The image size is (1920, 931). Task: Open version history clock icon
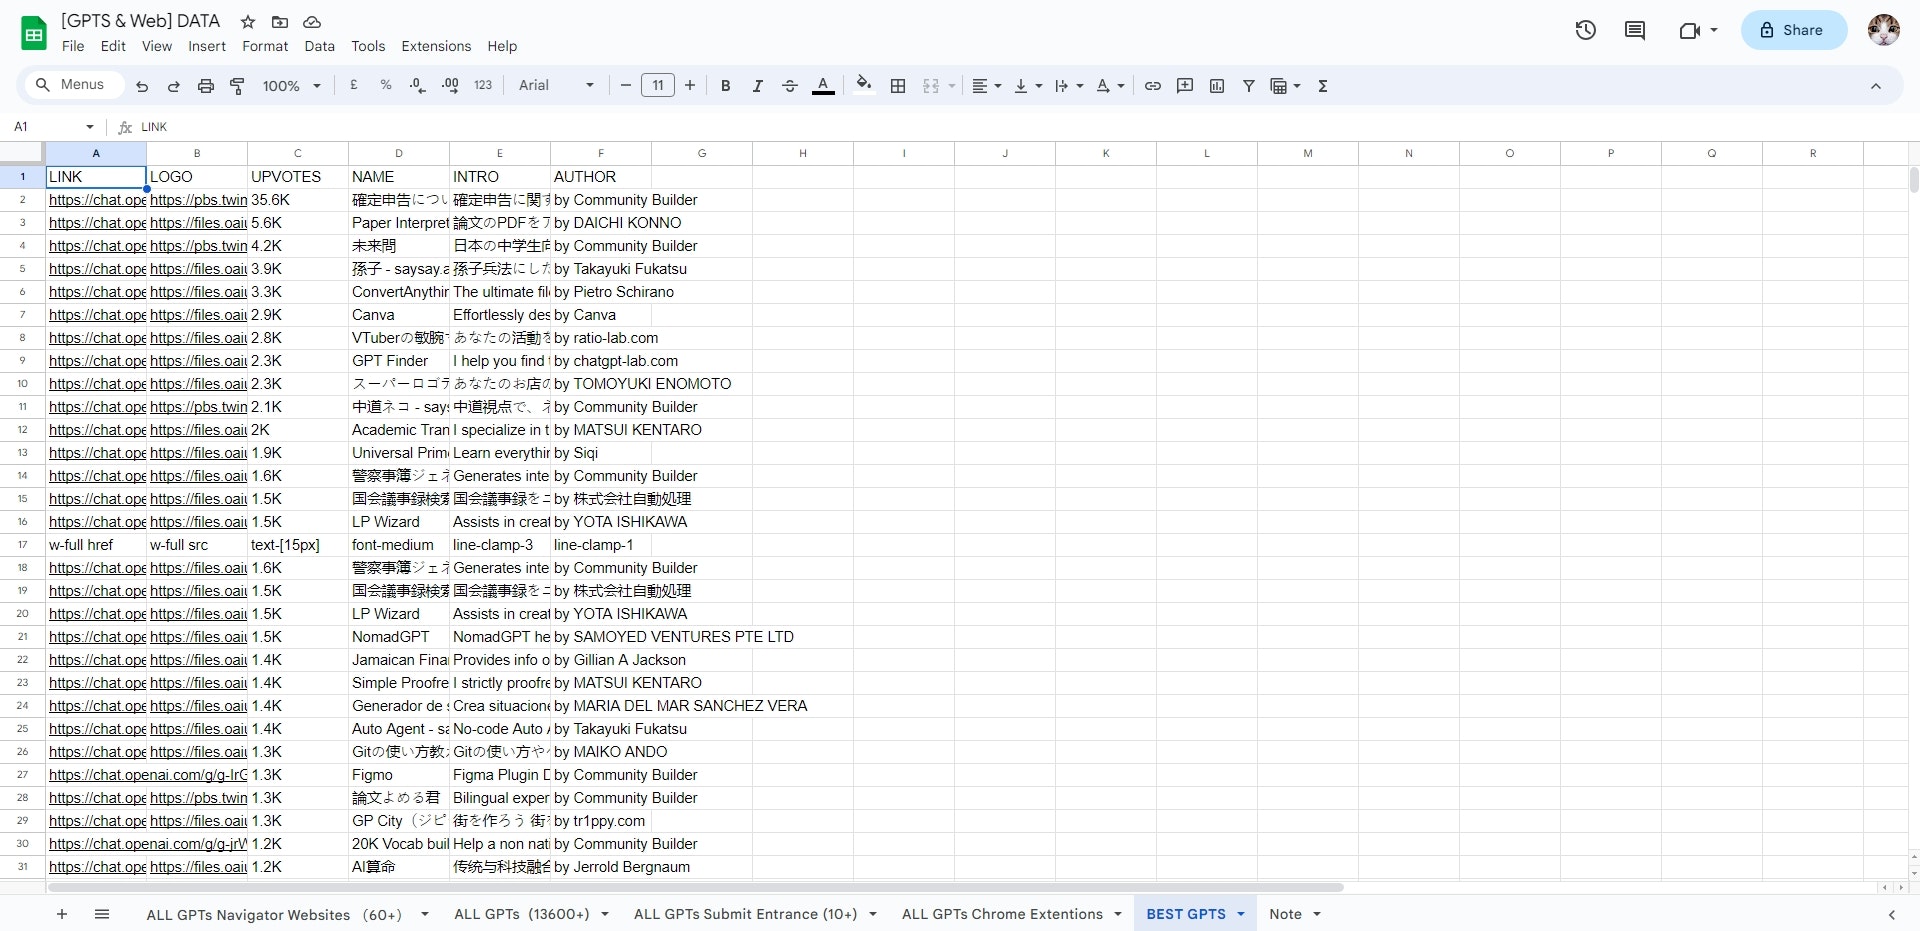tap(1586, 30)
